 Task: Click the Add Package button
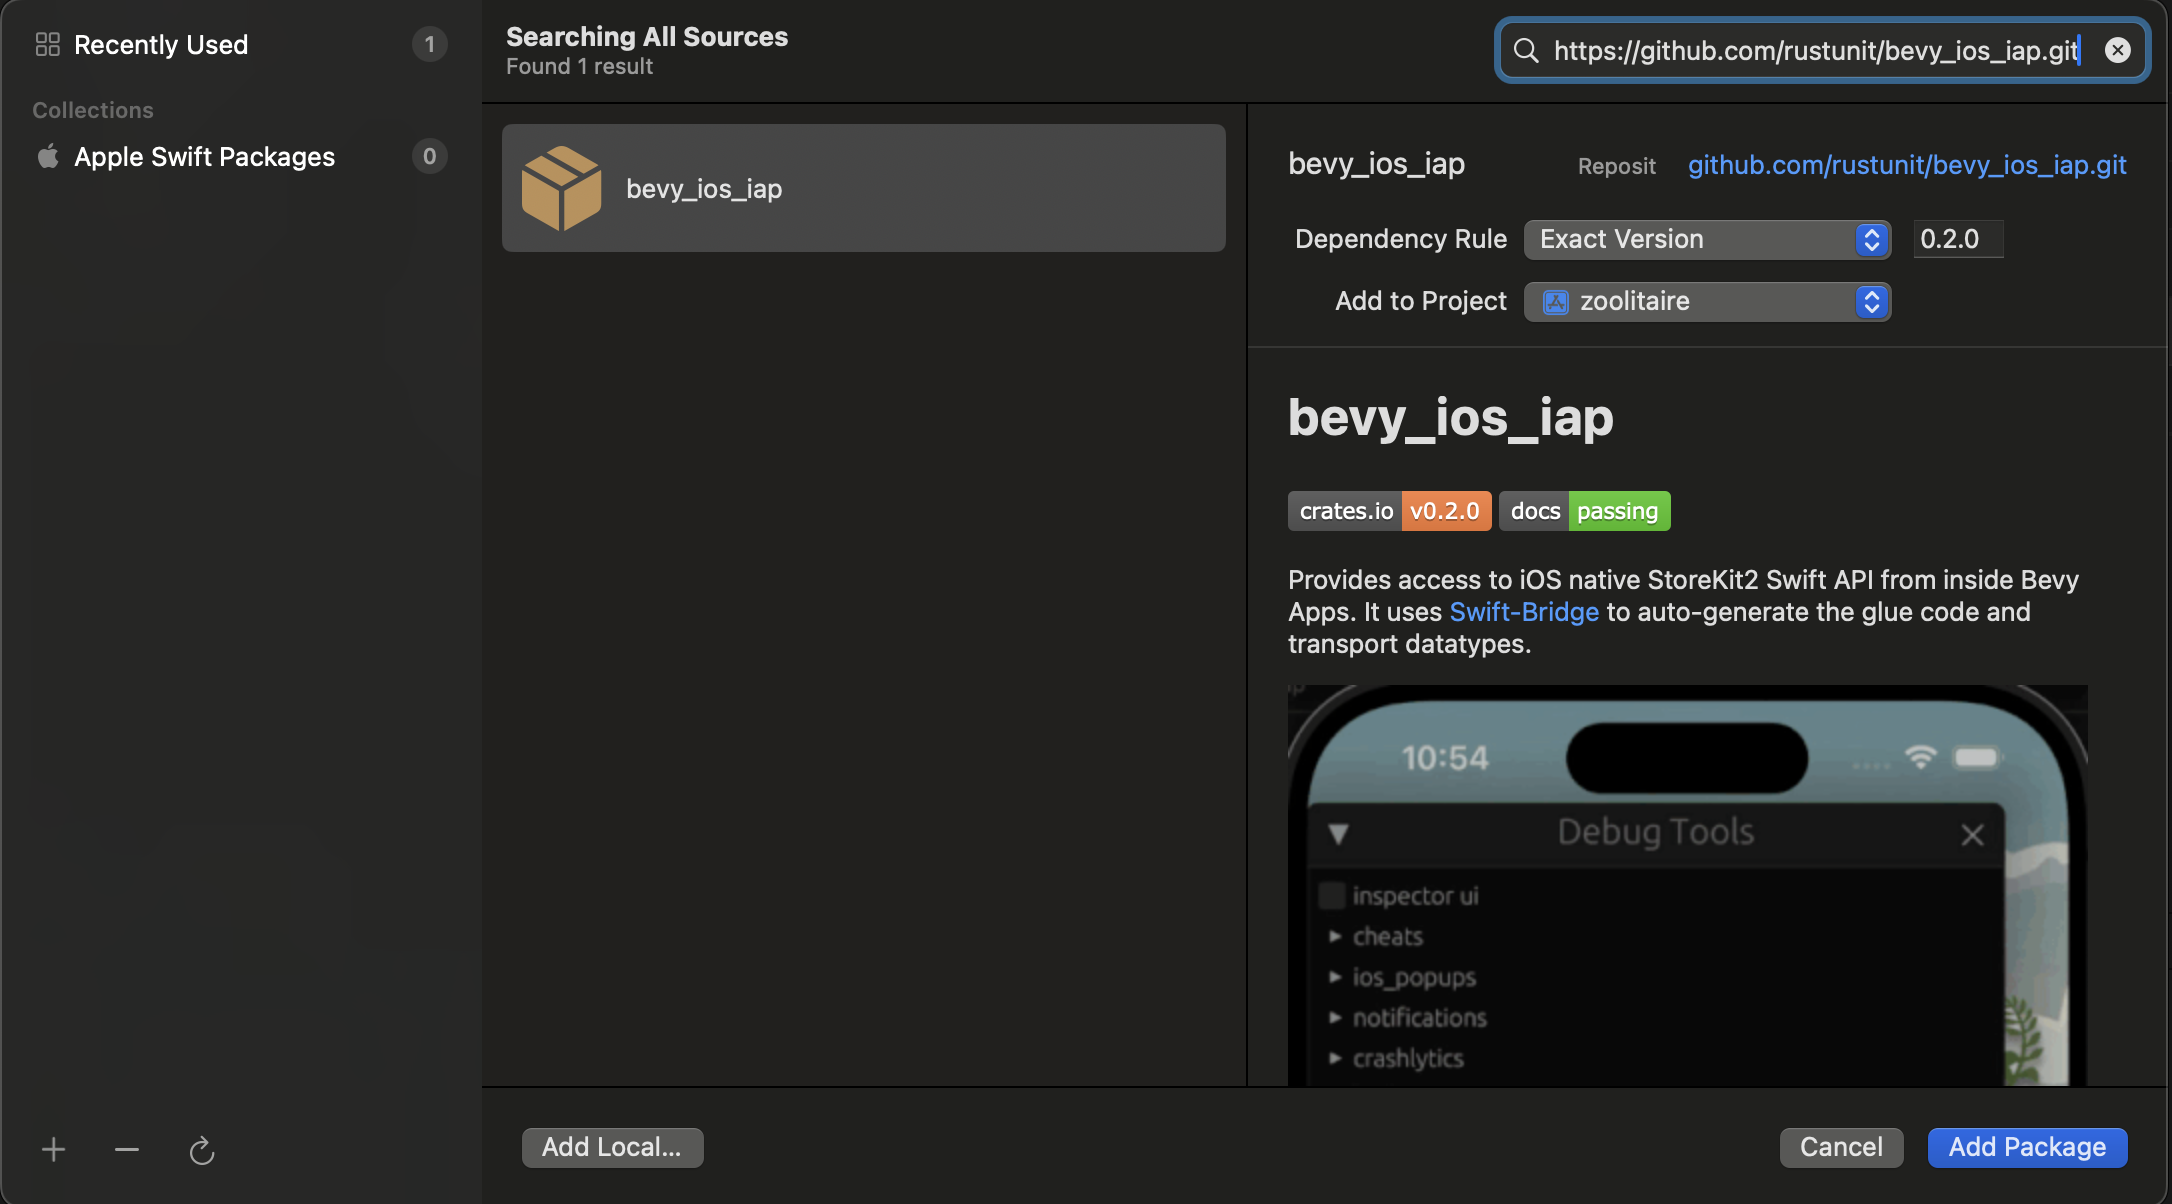point(2027,1147)
